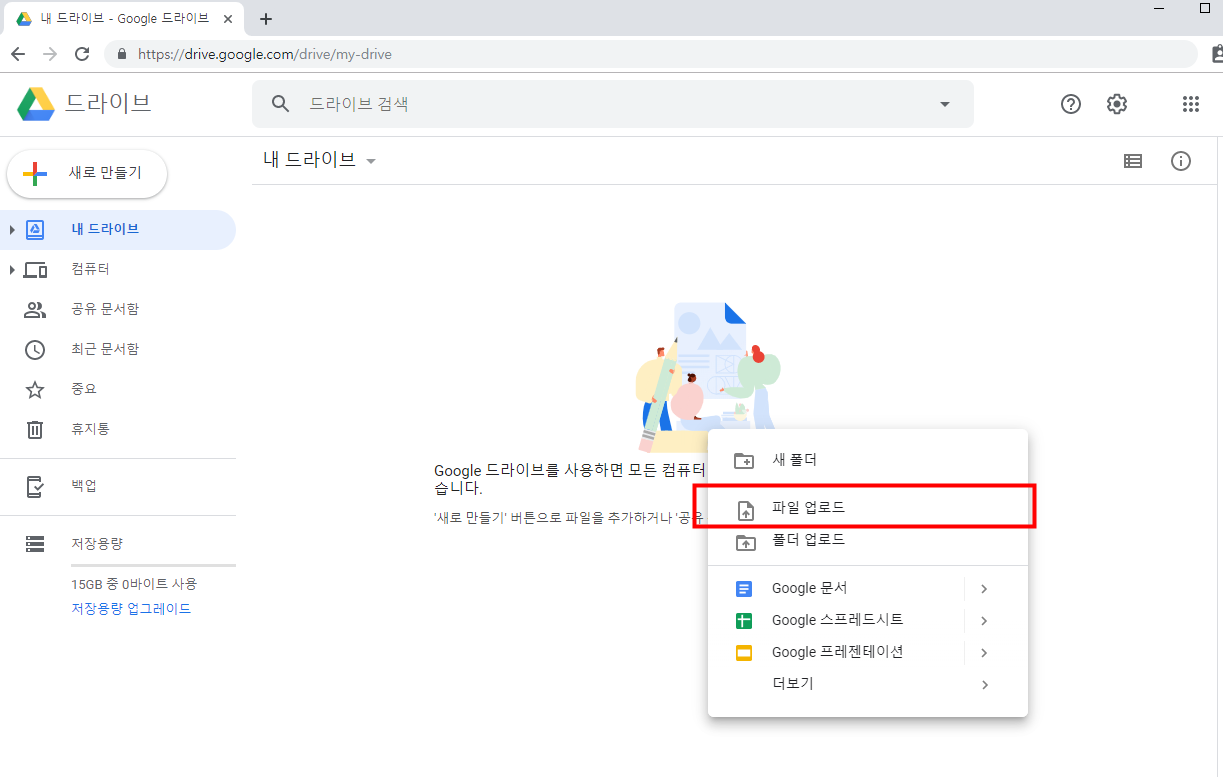Click the 15GB 중 0바이트 사용 text
The width and height of the screenshot is (1223, 777).
[134, 584]
